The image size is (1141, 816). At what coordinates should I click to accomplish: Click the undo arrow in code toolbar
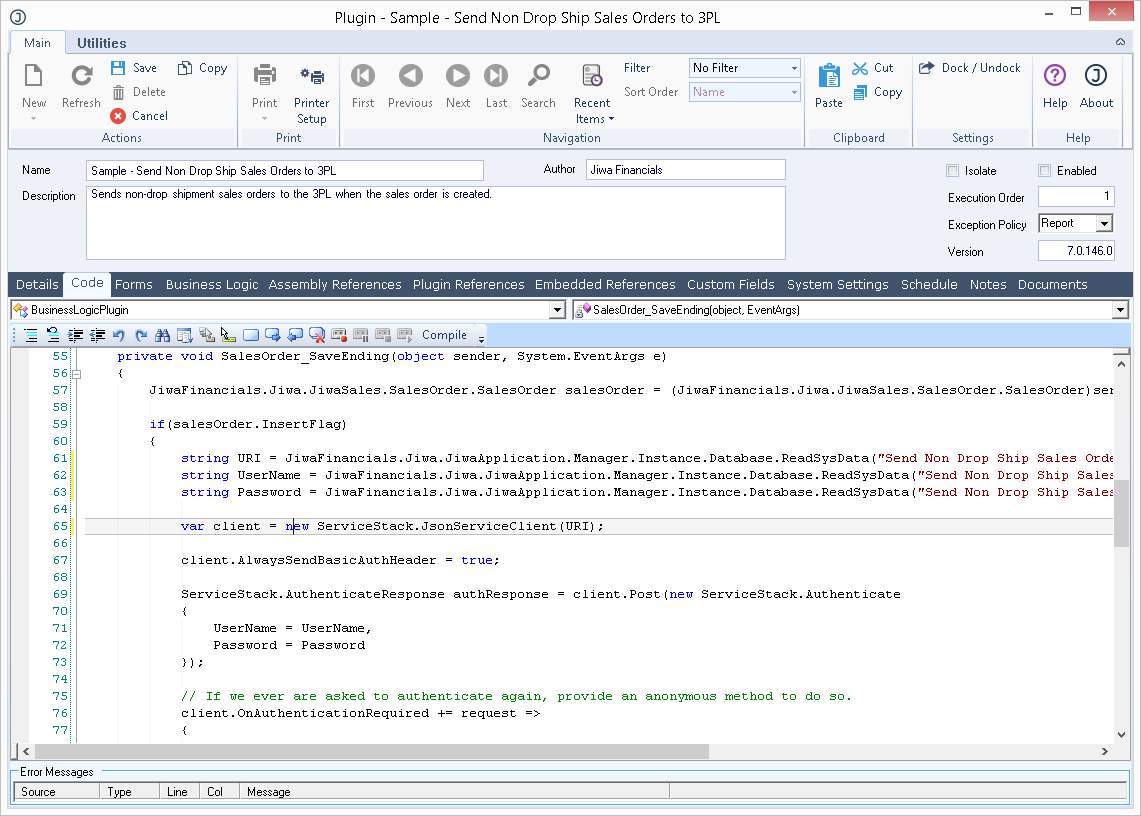(x=119, y=335)
